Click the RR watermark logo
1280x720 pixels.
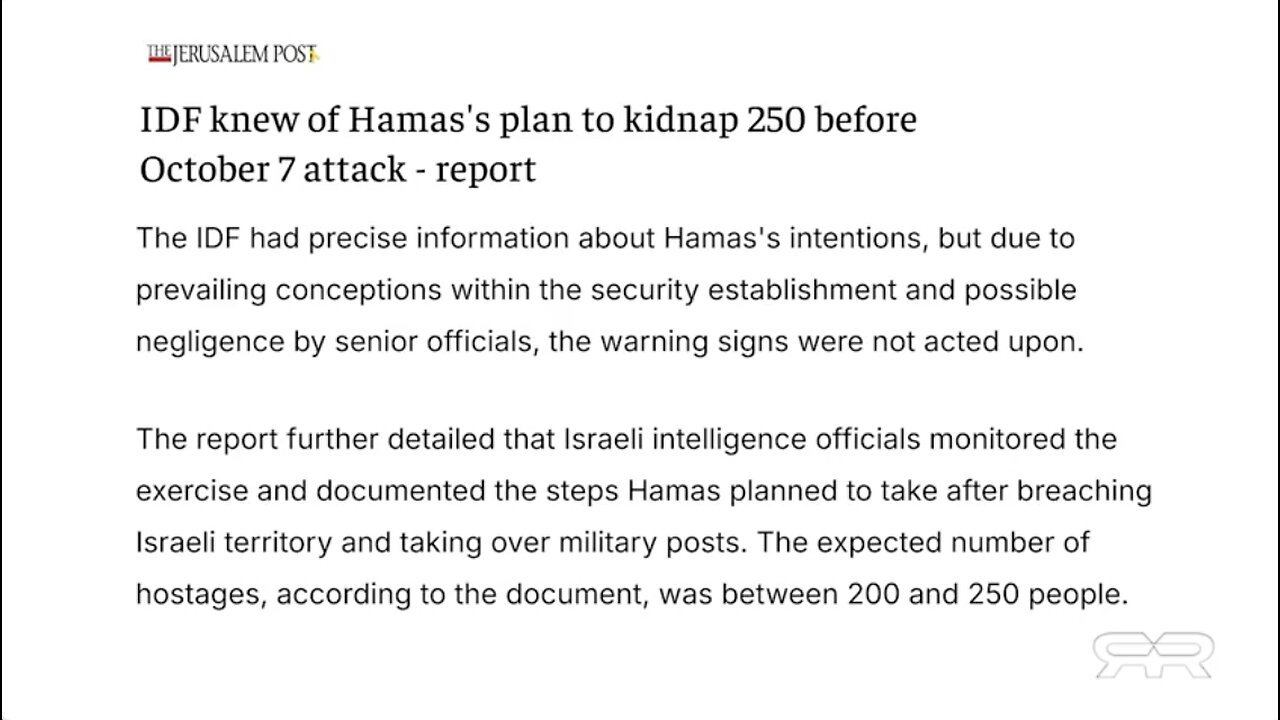1153,656
